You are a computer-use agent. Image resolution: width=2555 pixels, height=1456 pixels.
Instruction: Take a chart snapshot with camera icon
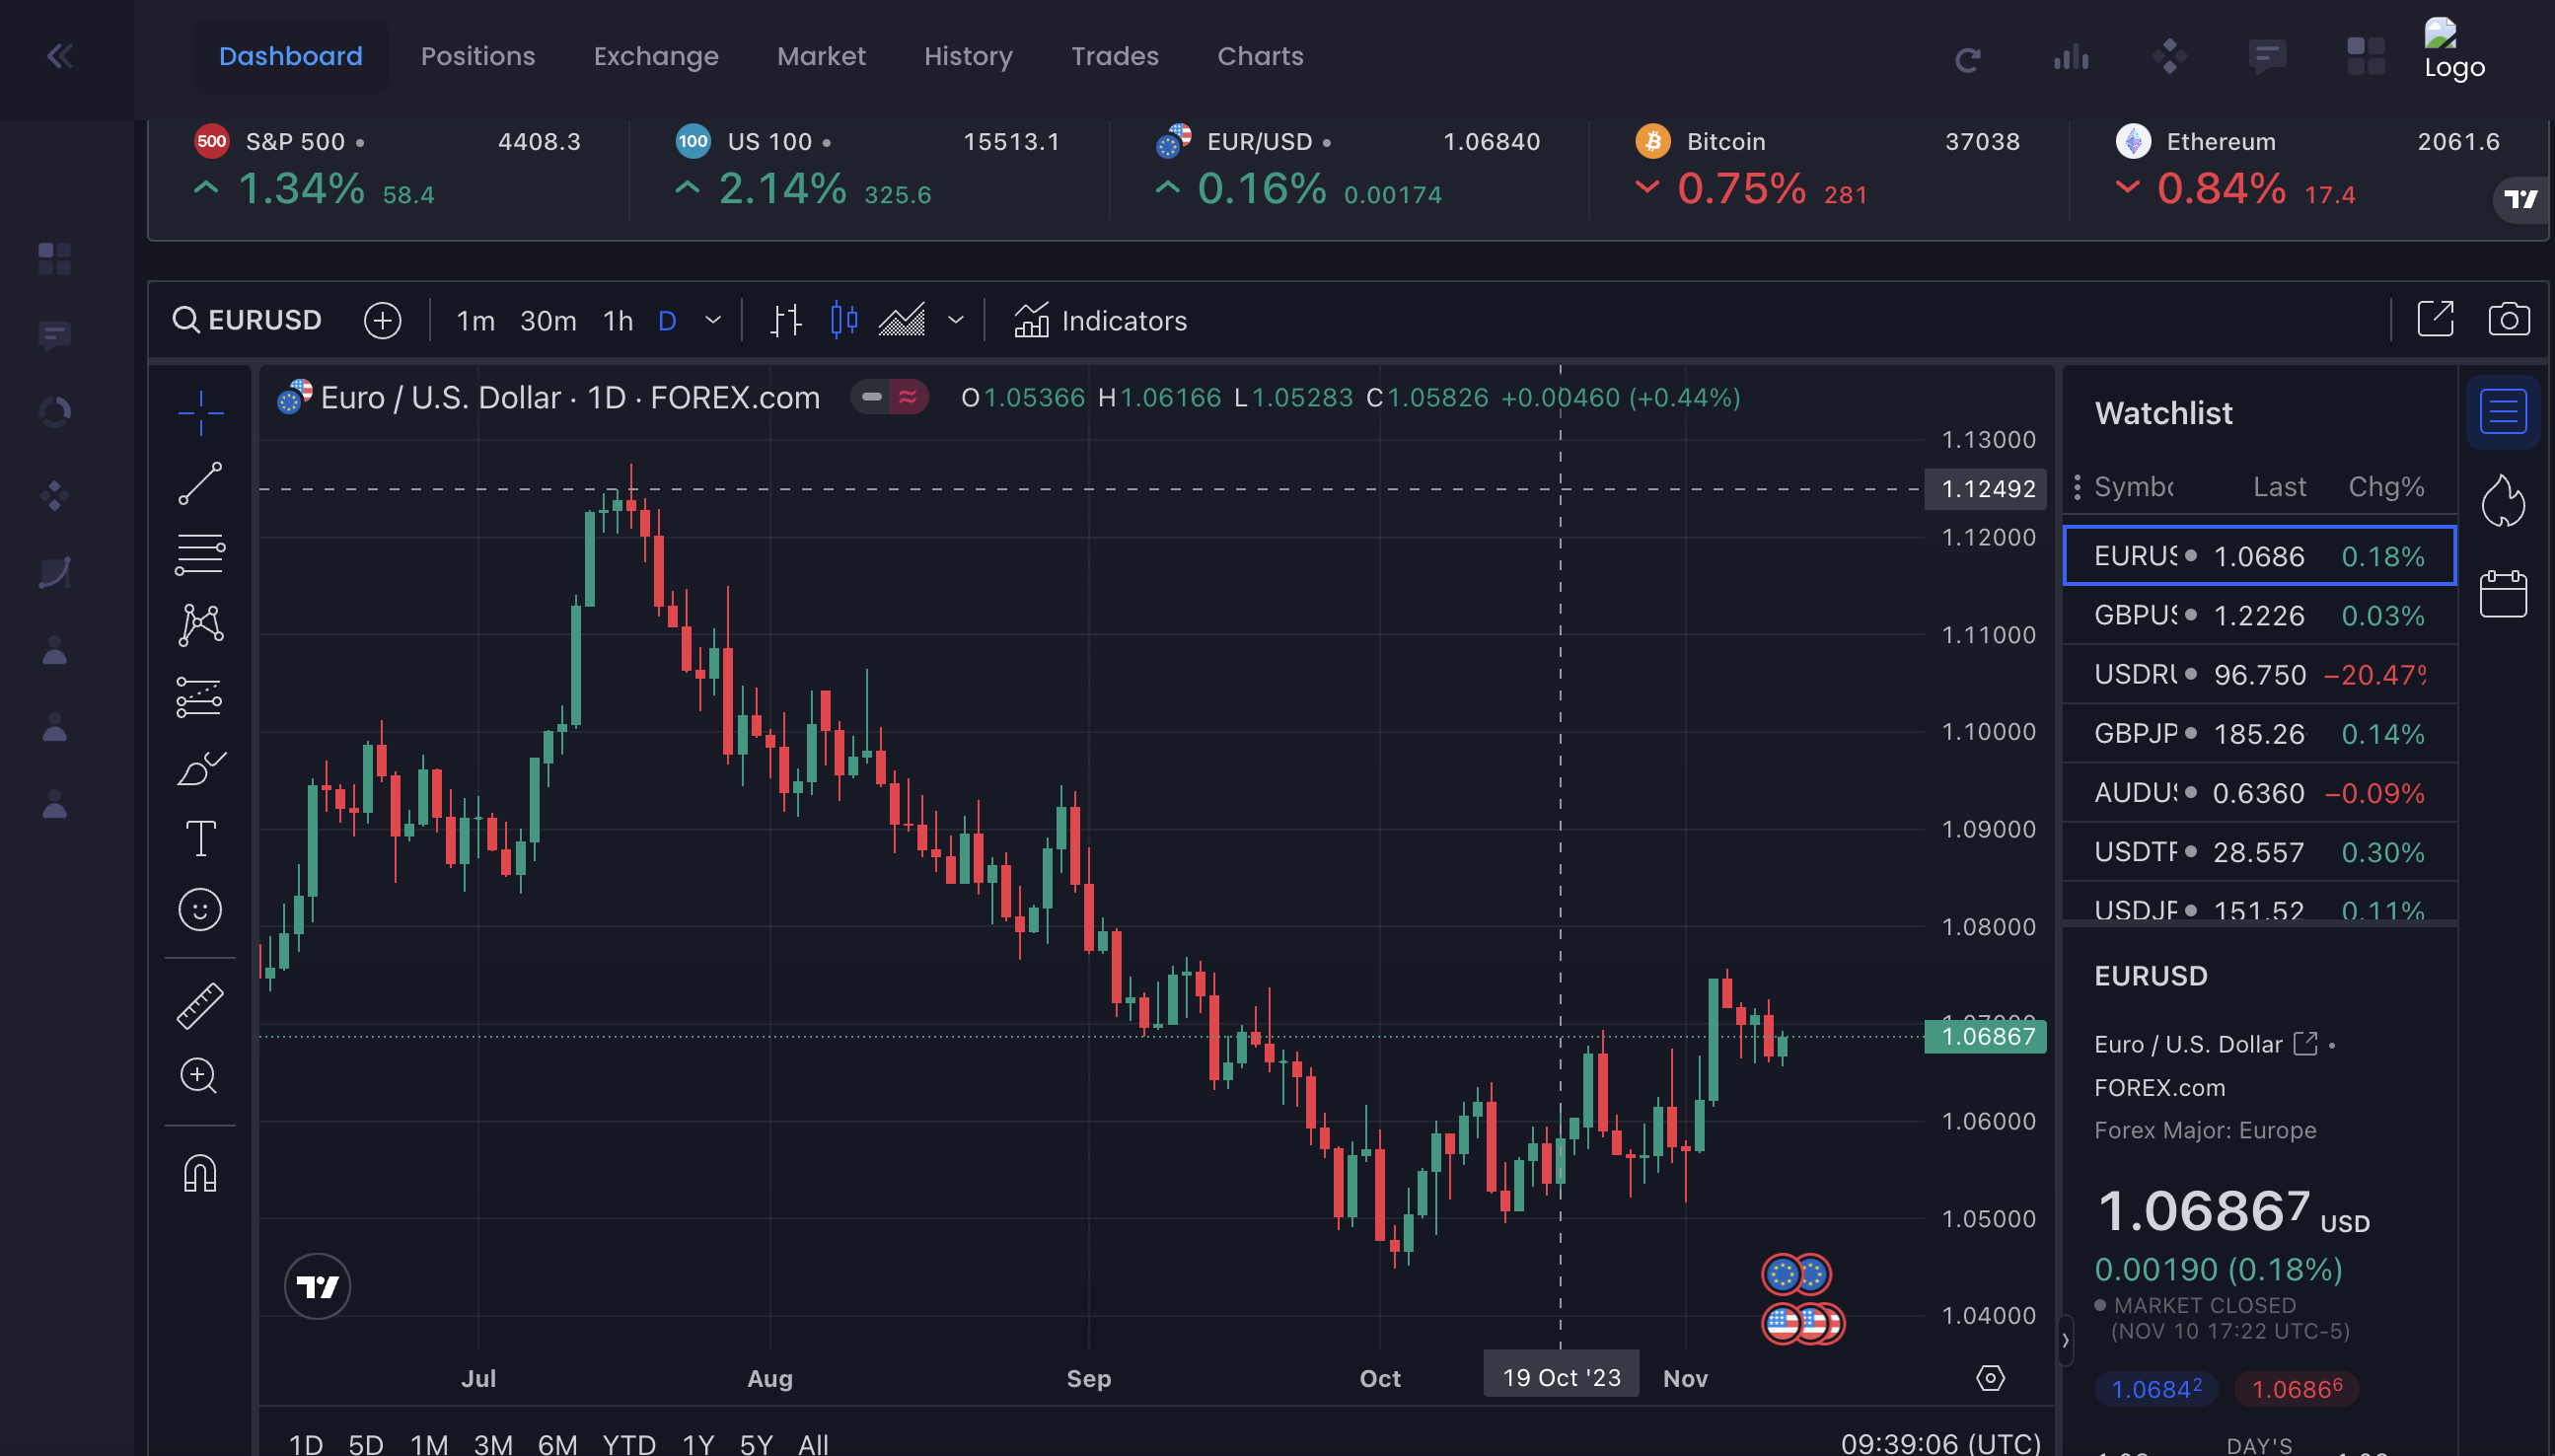2508,320
